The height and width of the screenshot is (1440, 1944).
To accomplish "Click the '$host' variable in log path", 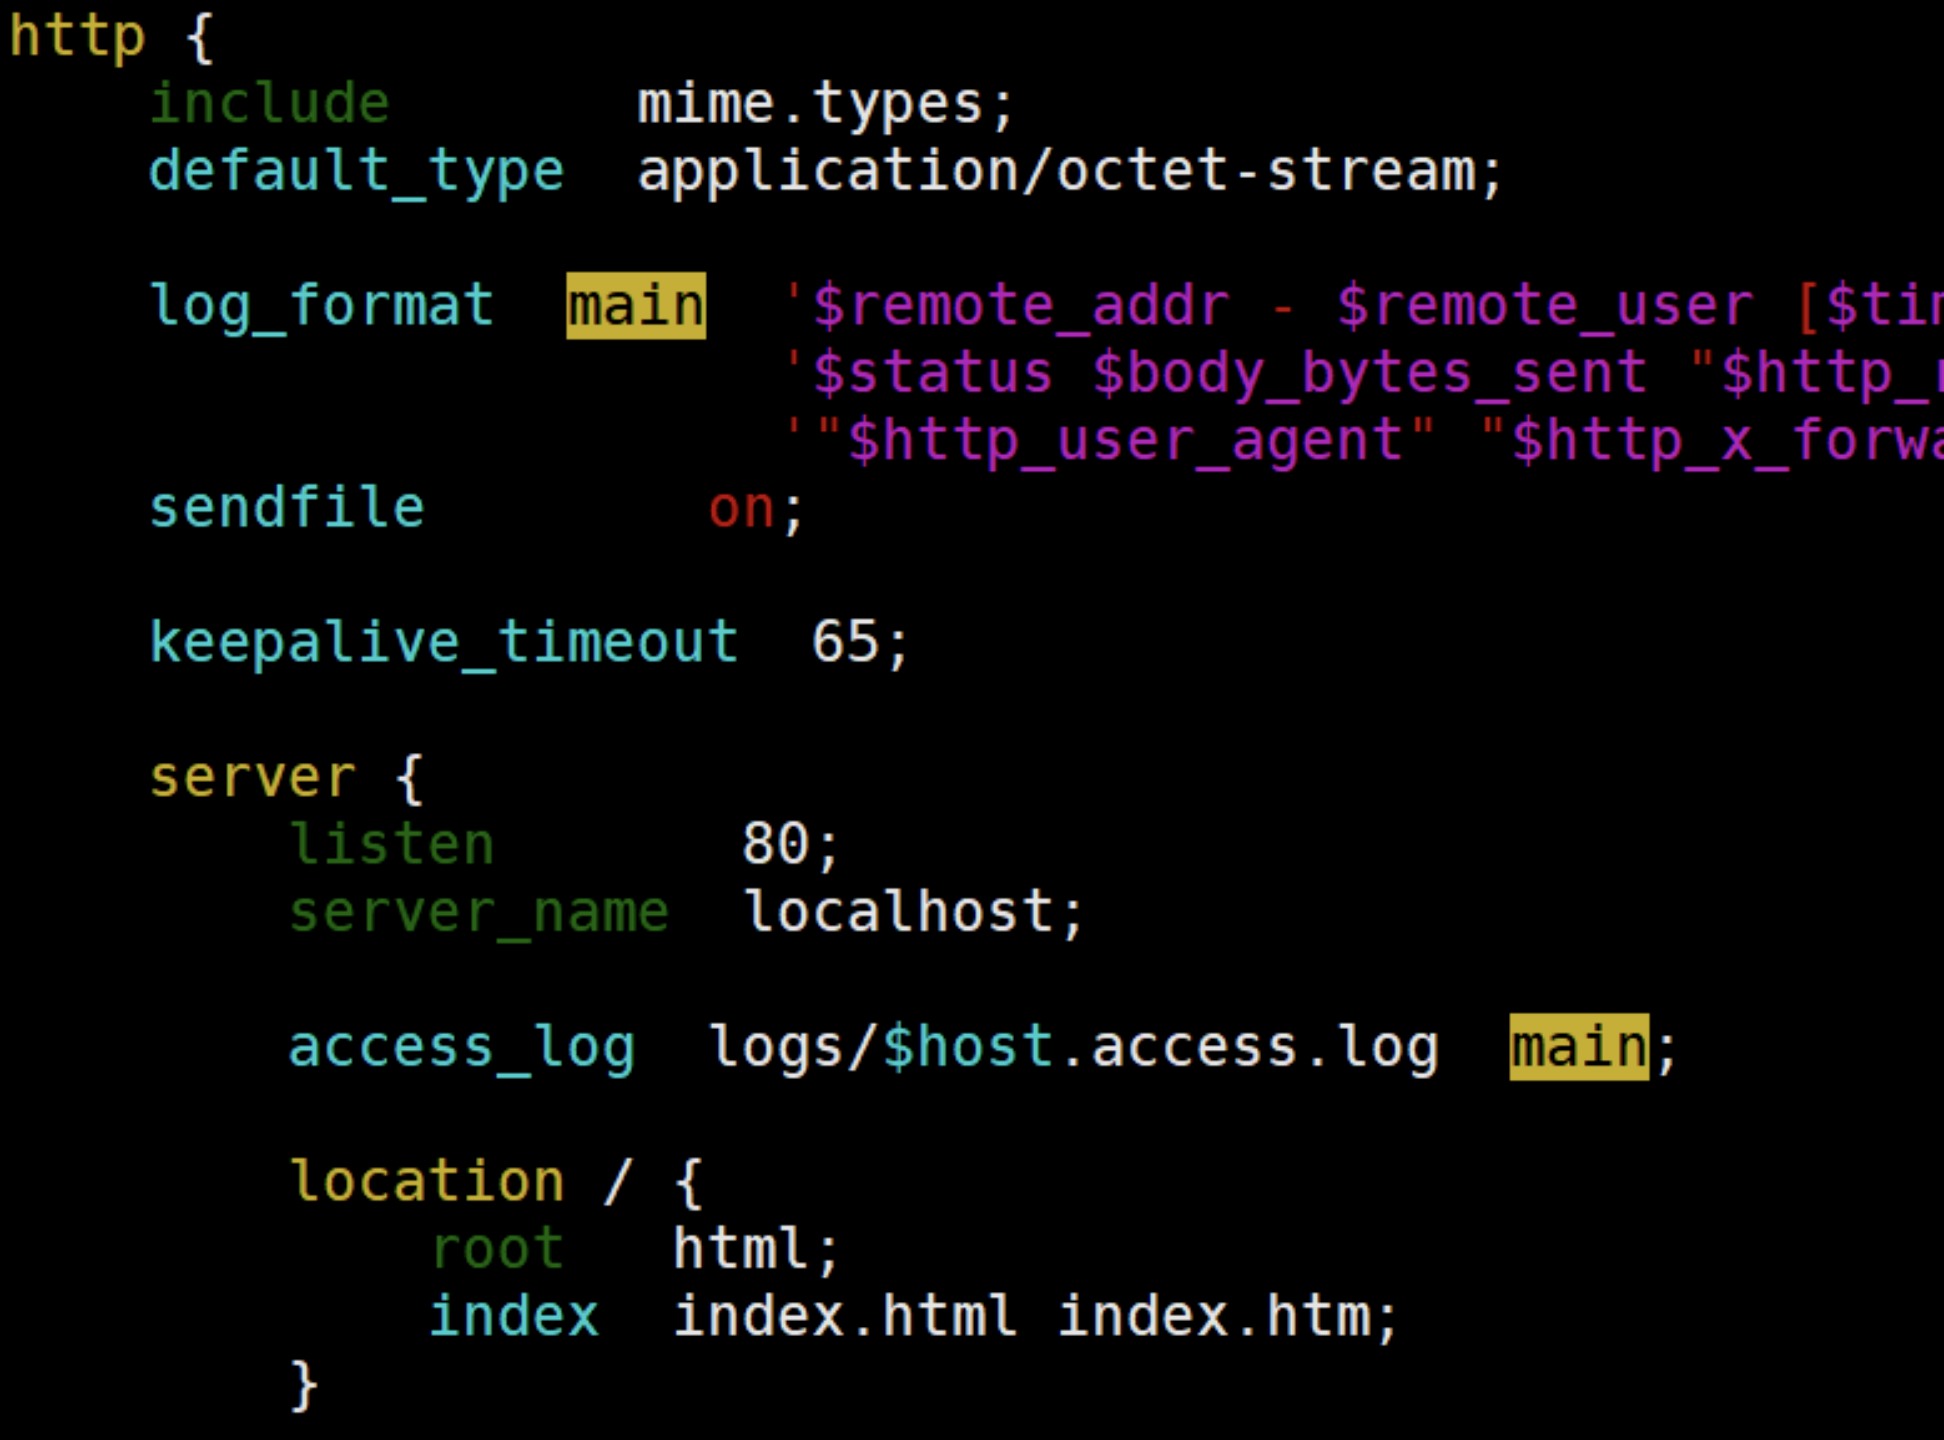I will click(968, 1046).
